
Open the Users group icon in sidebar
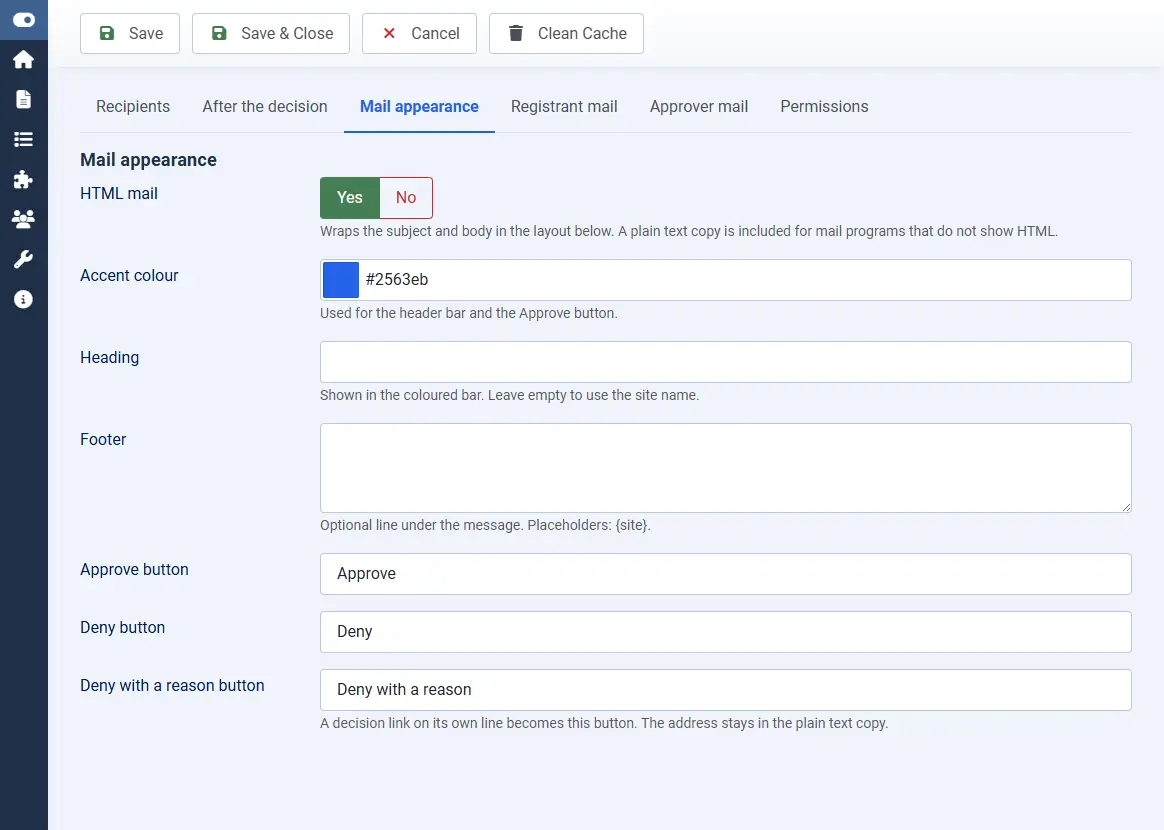[24, 219]
